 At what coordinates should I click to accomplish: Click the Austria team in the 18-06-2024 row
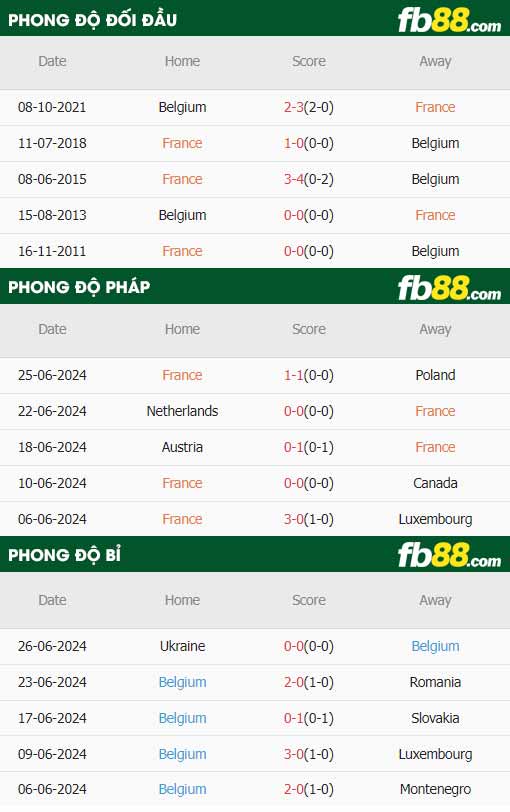[182, 447]
